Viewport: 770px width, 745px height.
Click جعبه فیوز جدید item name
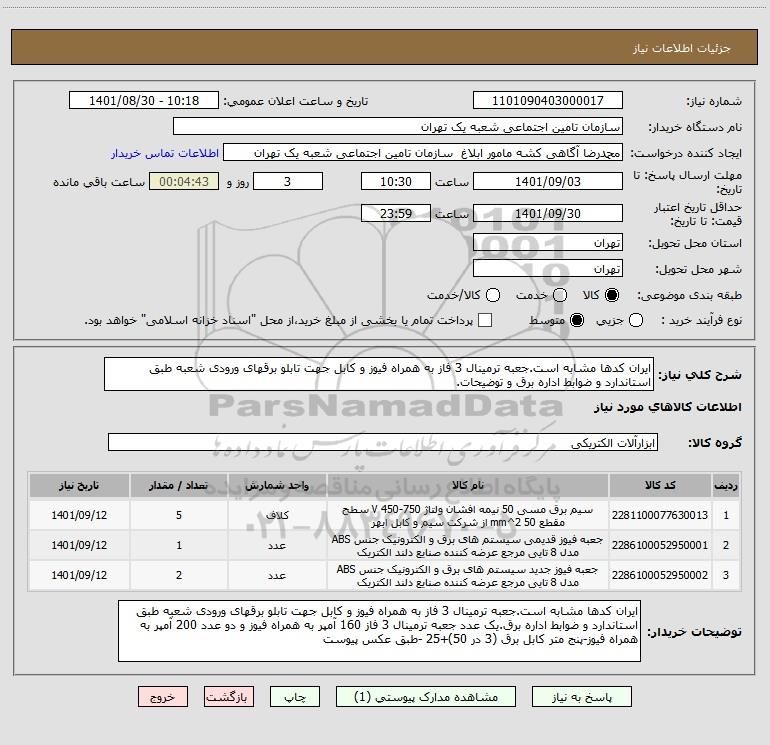(468, 576)
